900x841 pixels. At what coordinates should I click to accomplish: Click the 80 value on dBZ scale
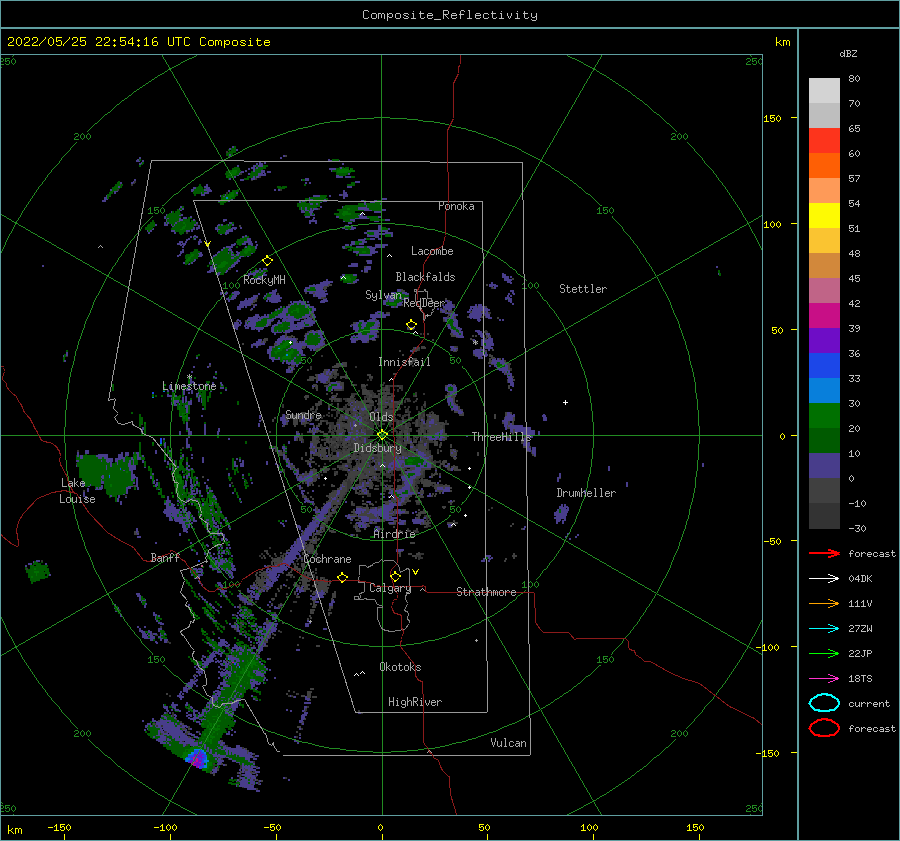854,79
